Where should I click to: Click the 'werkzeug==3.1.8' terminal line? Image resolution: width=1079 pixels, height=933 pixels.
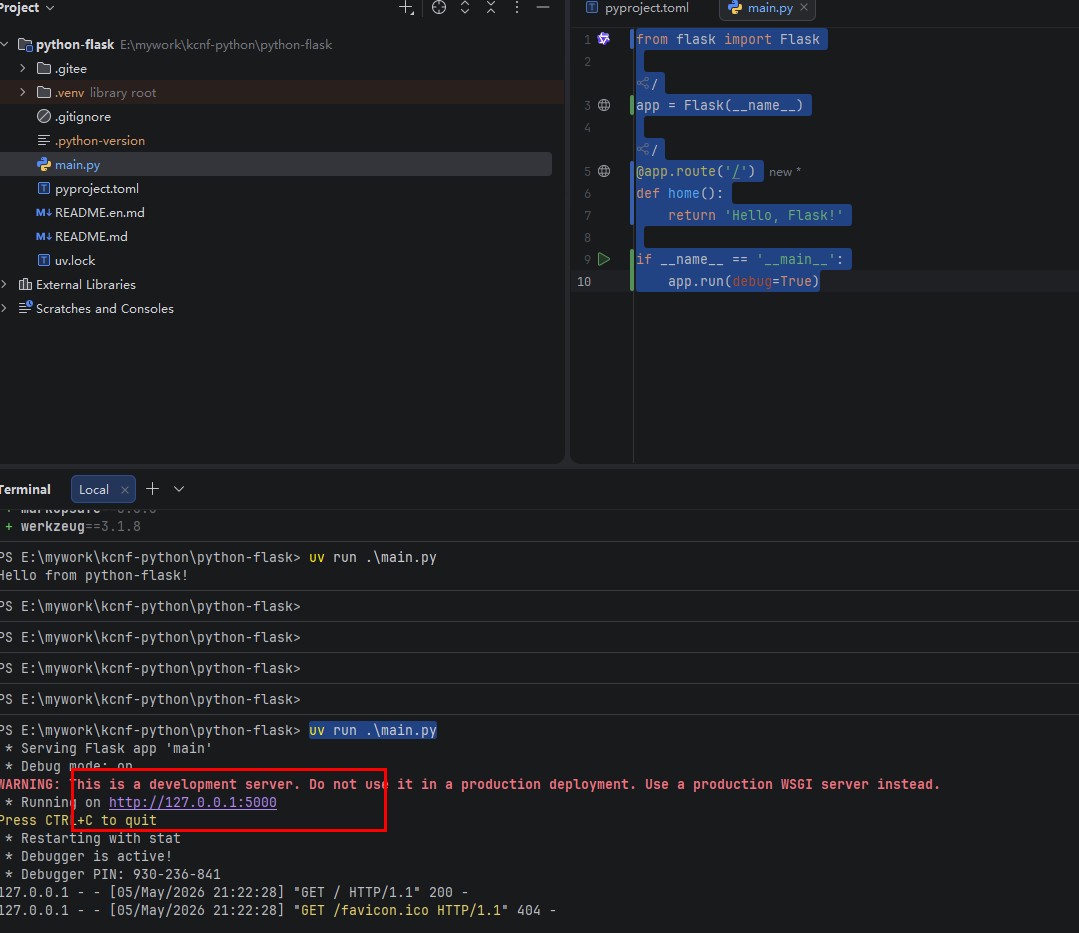pos(81,526)
